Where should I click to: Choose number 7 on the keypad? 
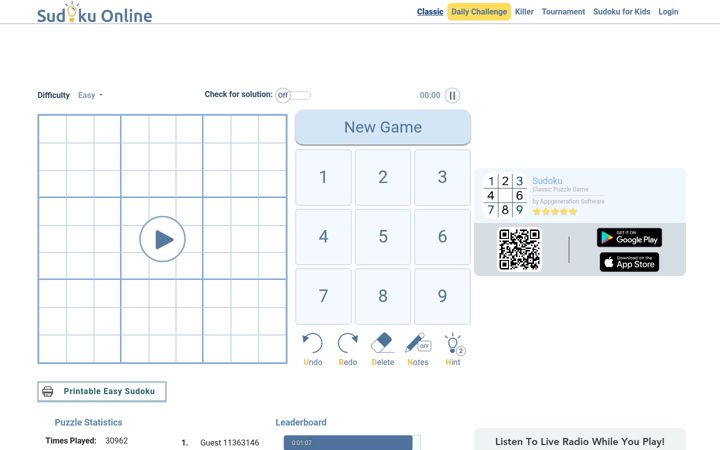point(323,296)
